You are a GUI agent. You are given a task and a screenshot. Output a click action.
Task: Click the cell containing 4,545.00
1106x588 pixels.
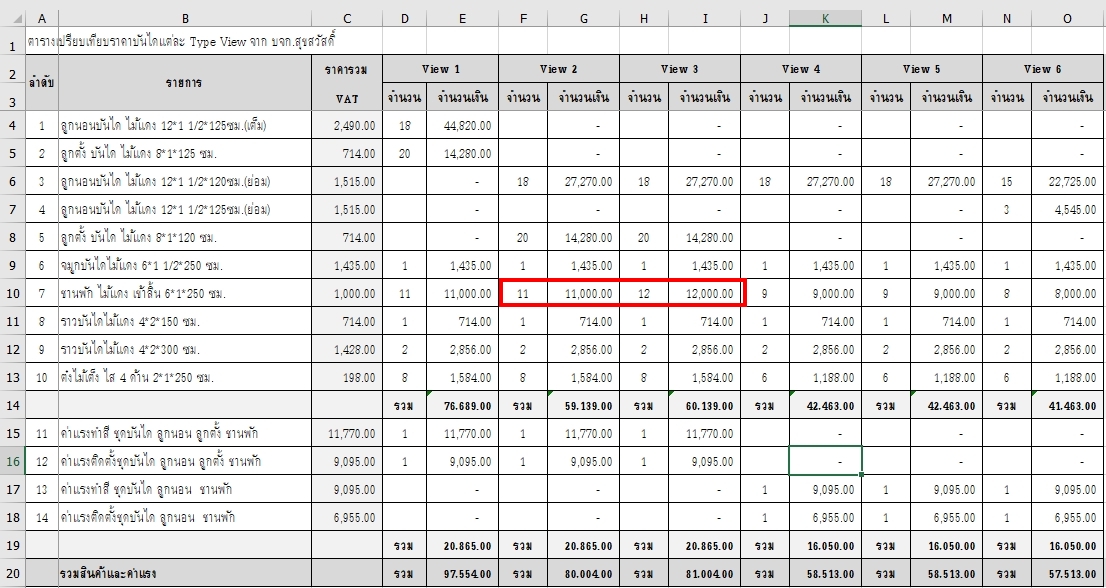point(1068,209)
